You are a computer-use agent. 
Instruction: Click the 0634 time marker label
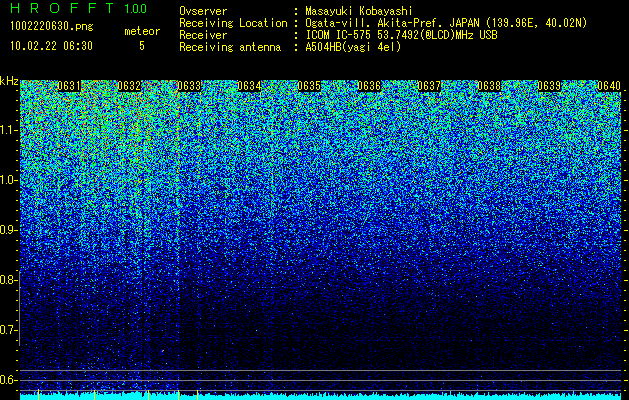click(249, 86)
